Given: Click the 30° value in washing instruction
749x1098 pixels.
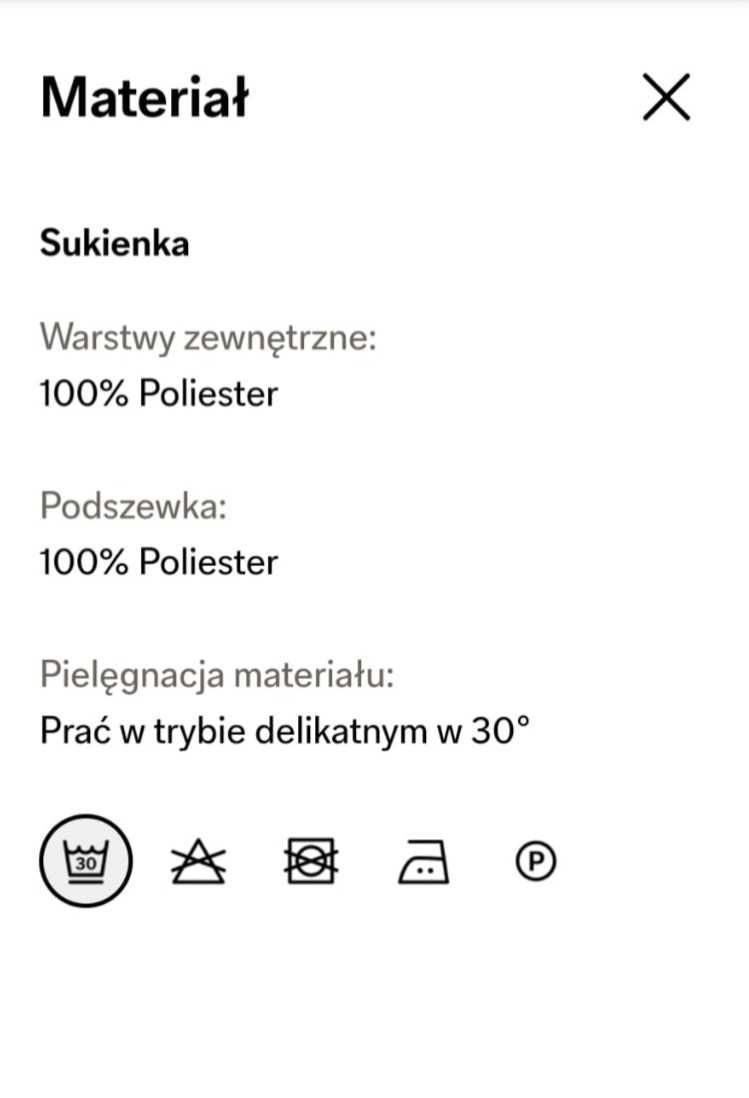Looking at the screenshot, I should pos(500,730).
